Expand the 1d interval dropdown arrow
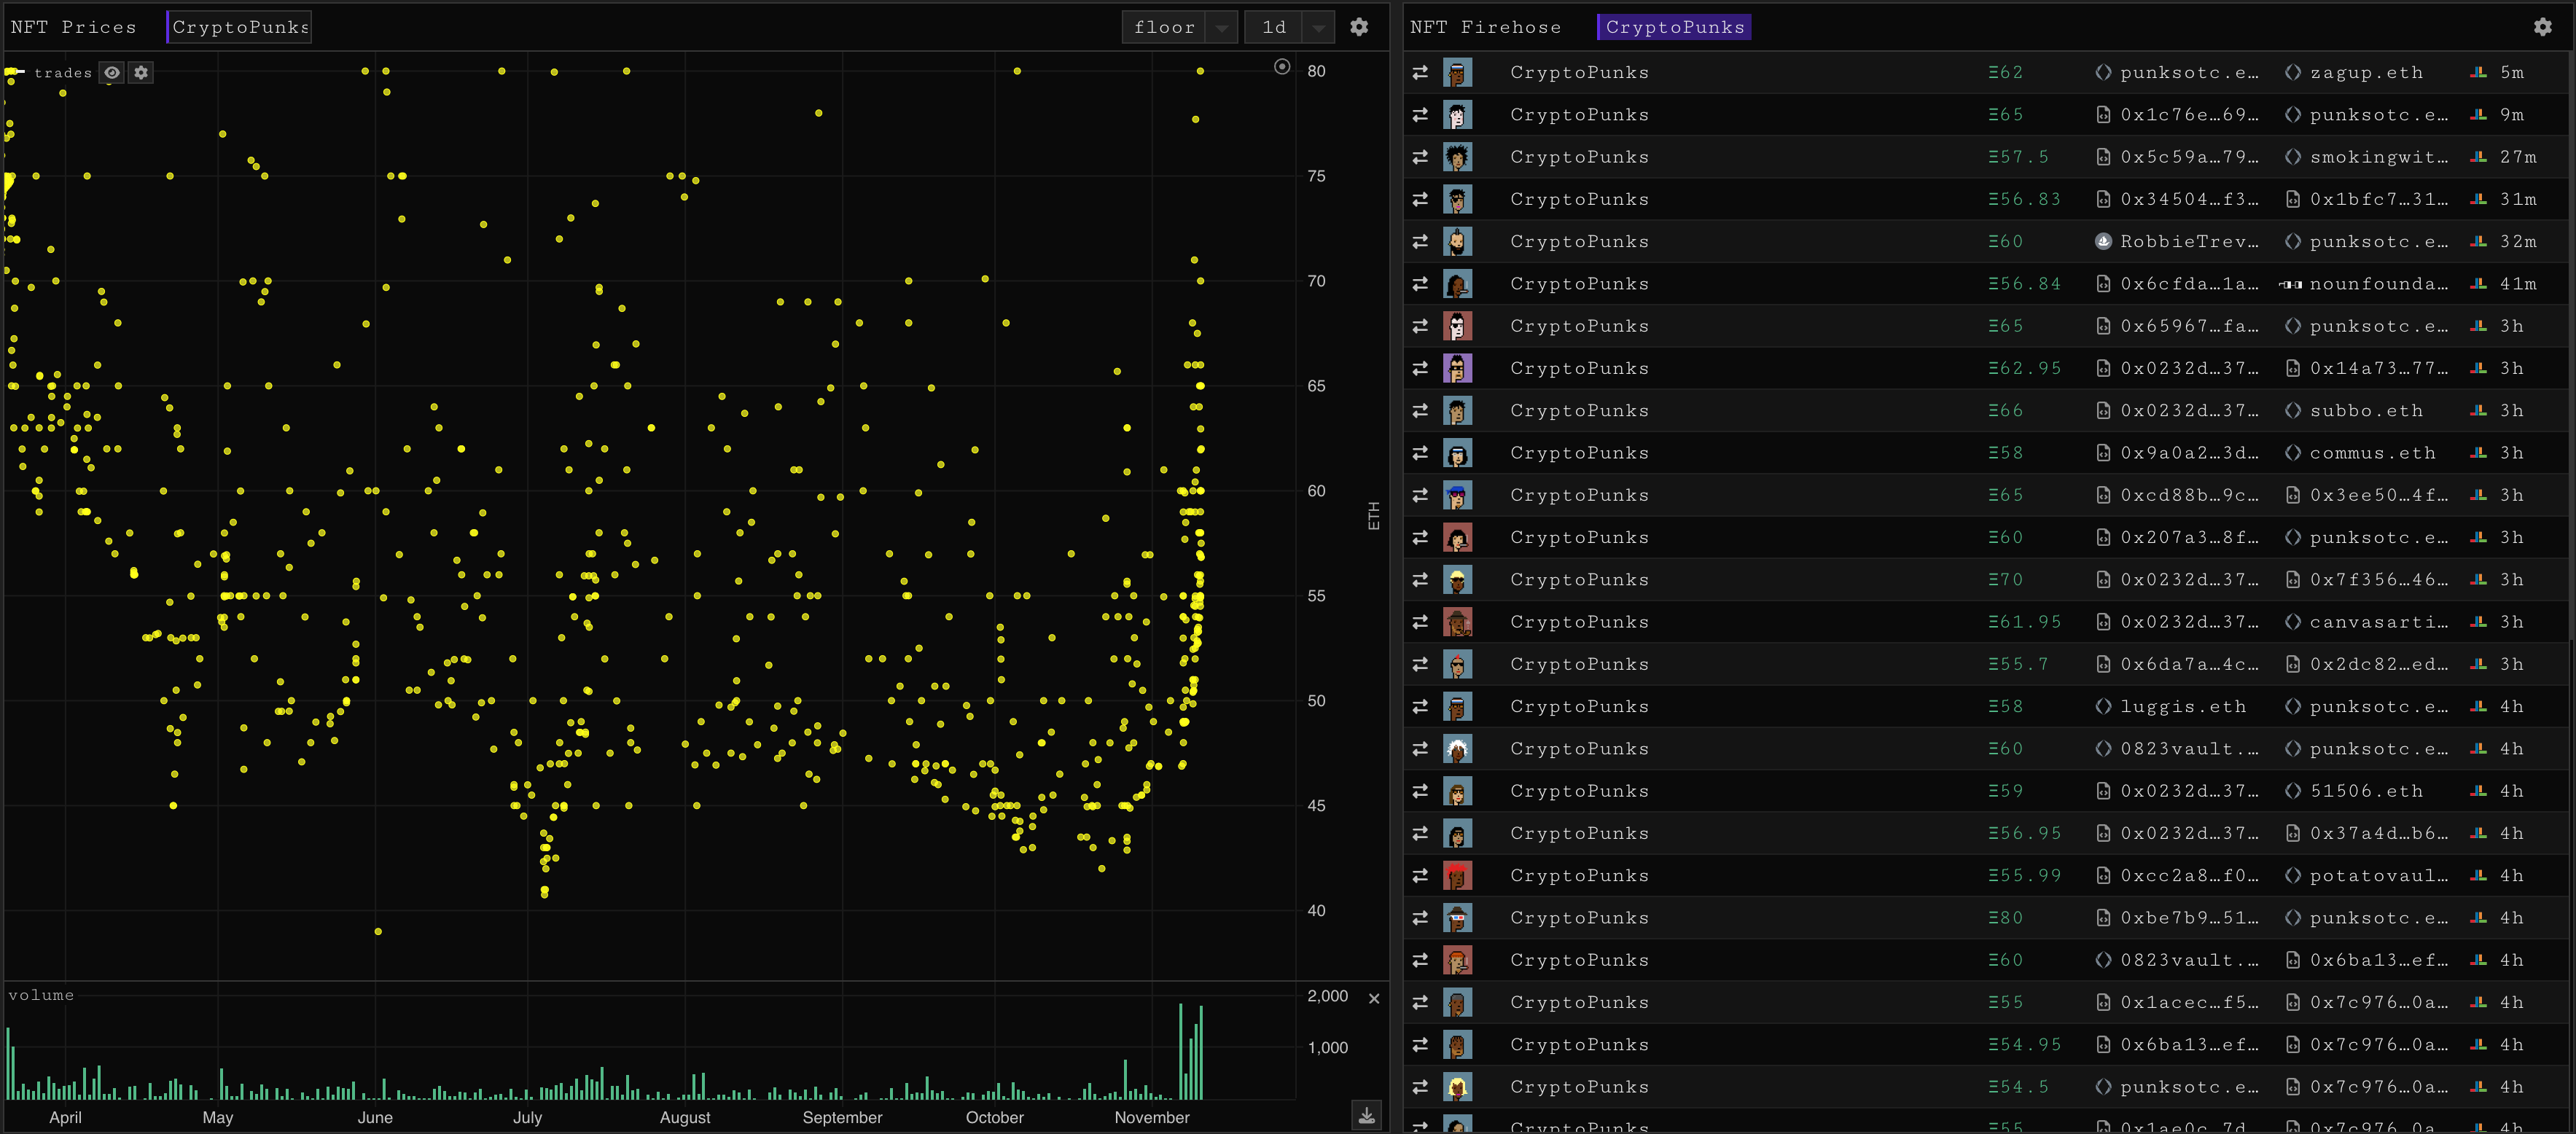 click(1318, 28)
